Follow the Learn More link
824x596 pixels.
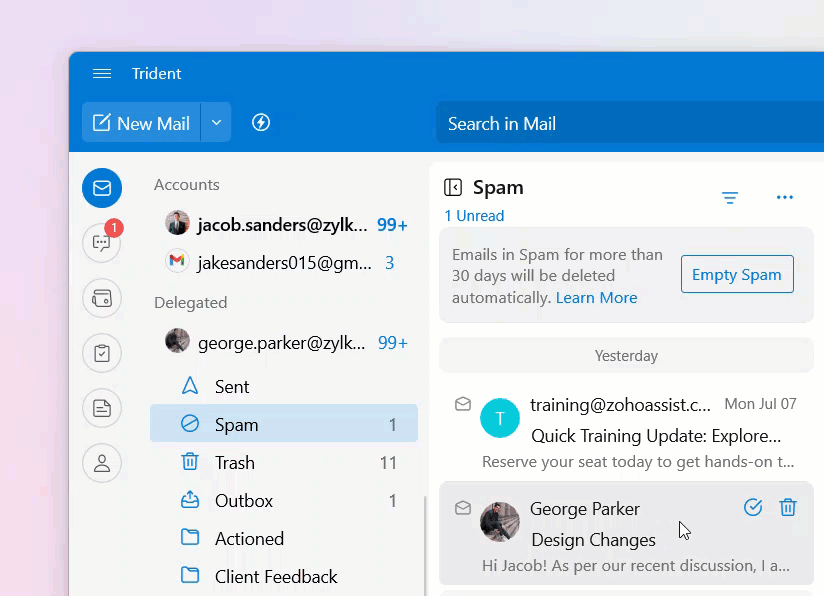tap(596, 298)
